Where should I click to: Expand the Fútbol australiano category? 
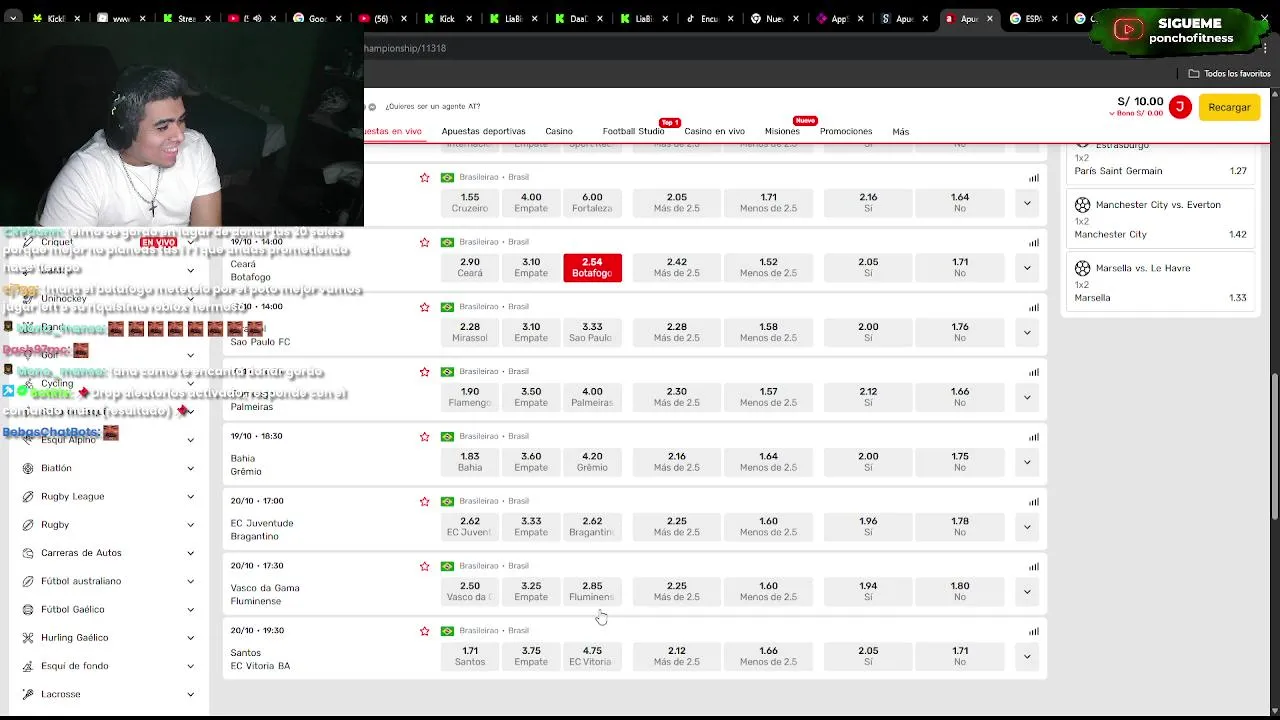[x=190, y=581]
